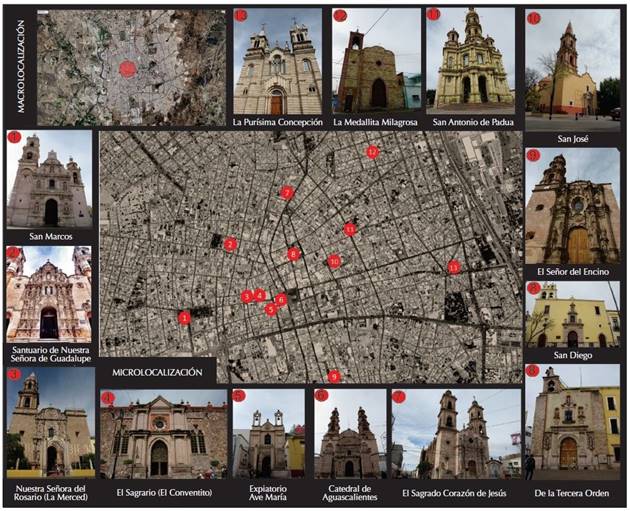Click the red circle on the macrolocalización map

click(127, 68)
